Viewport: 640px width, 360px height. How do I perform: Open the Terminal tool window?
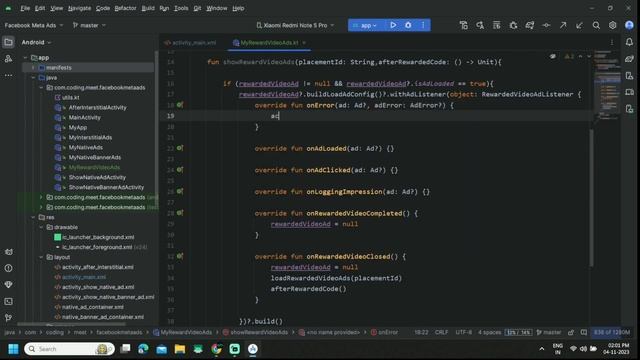[x=9, y=301]
